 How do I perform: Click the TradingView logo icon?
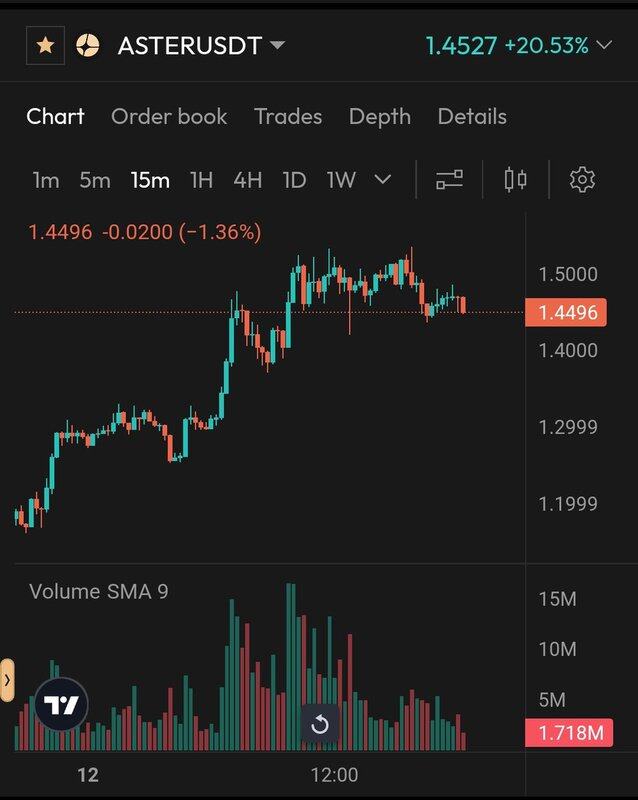(62, 706)
